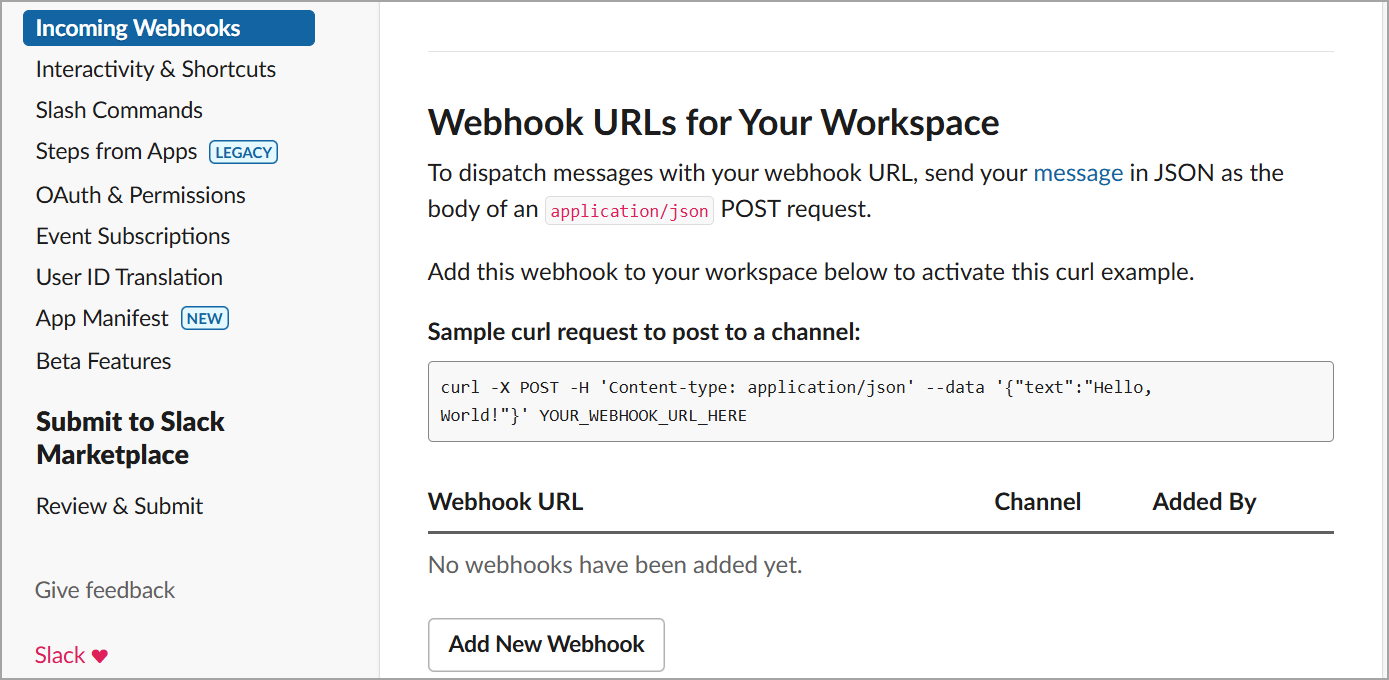Screen dimensions: 1389x680
Task: Select User ID Translation
Action: (129, 277)
